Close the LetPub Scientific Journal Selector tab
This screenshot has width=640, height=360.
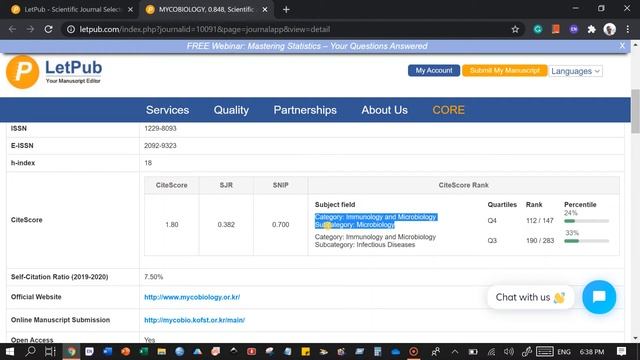click(x=131, y=9)
